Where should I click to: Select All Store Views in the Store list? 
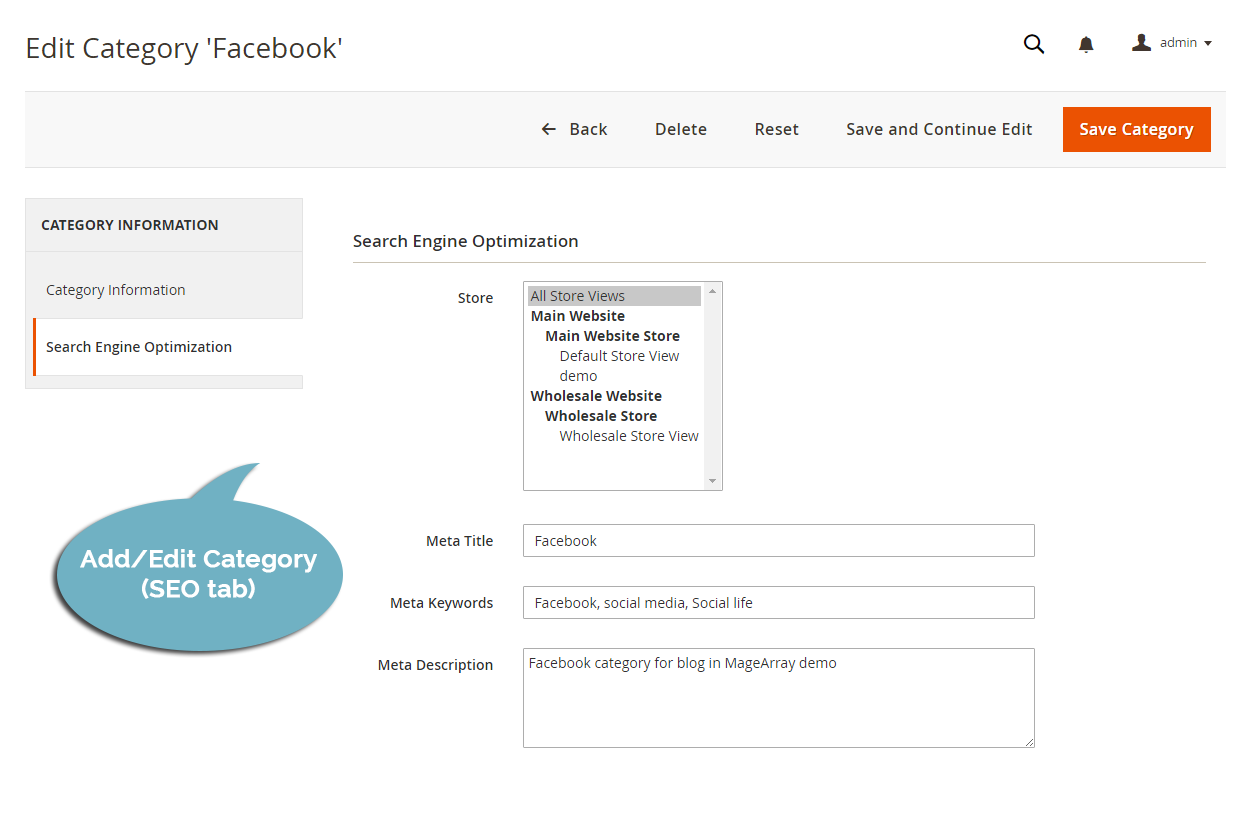click(577, 295)
